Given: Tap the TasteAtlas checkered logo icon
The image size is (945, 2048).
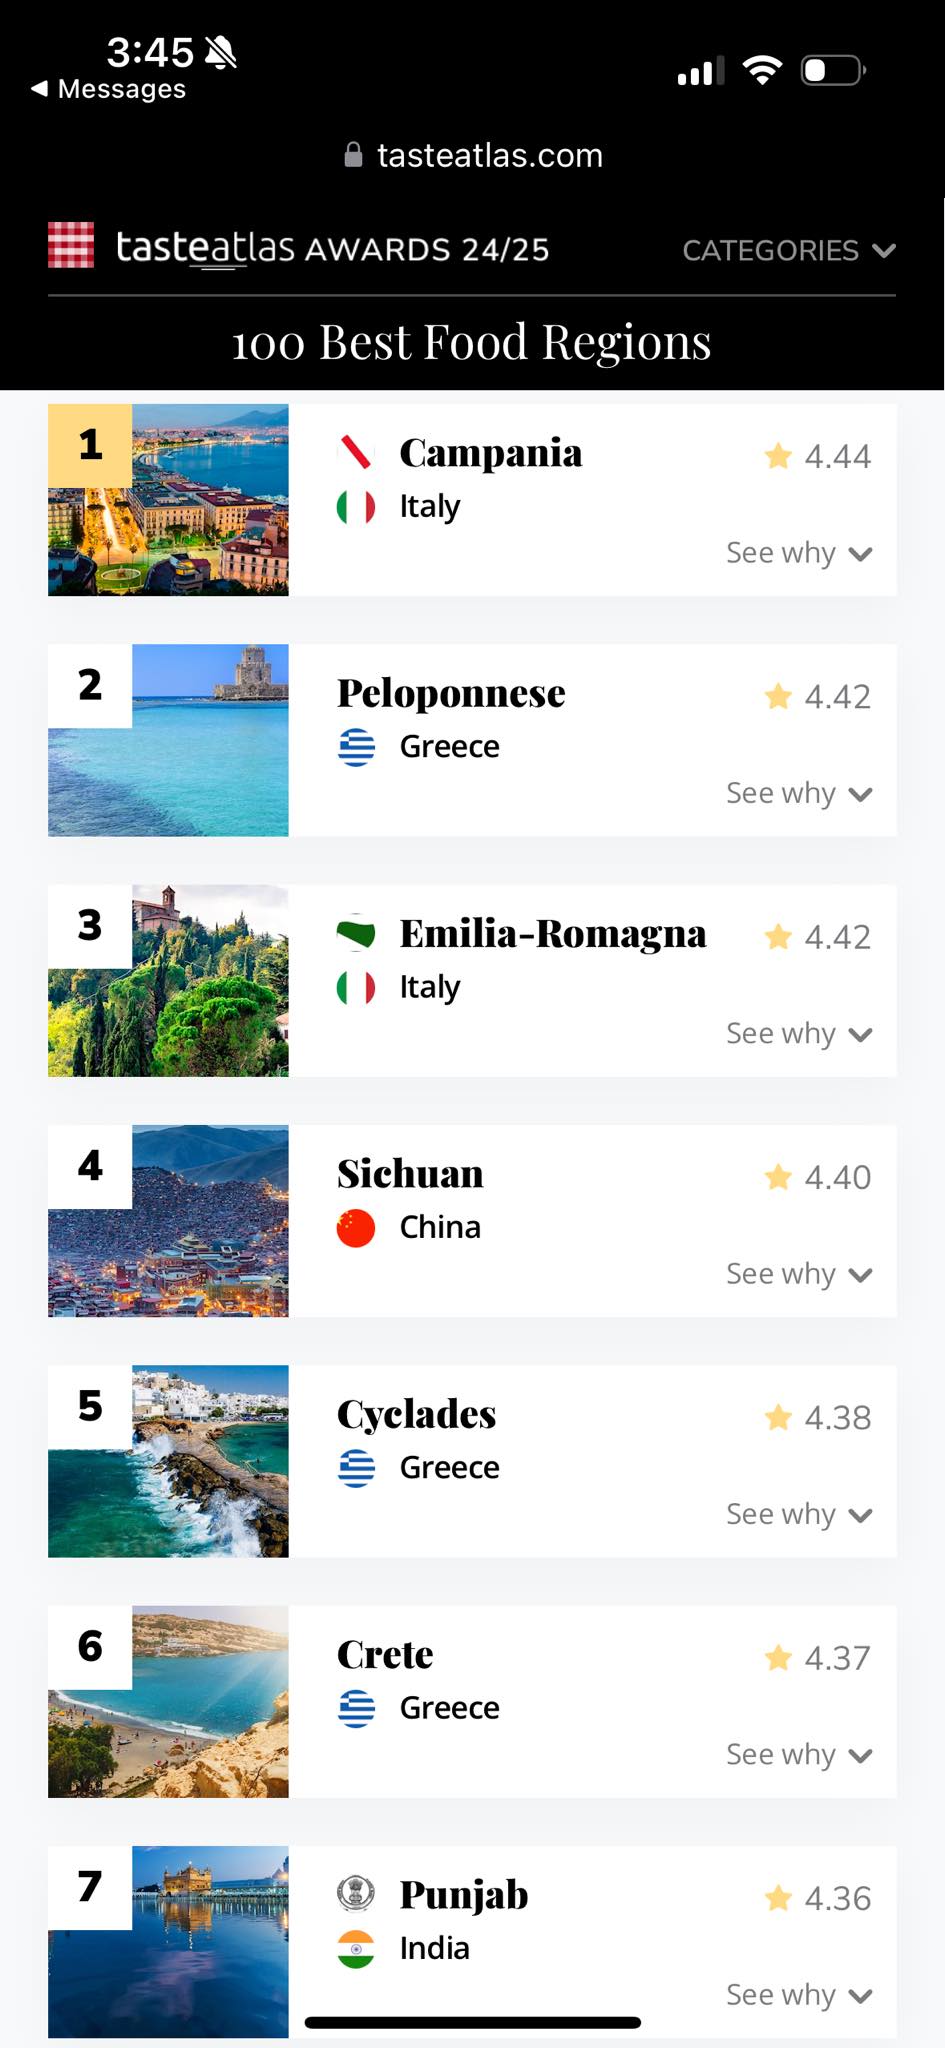Looking at the screenshot, I should (71, 245).
